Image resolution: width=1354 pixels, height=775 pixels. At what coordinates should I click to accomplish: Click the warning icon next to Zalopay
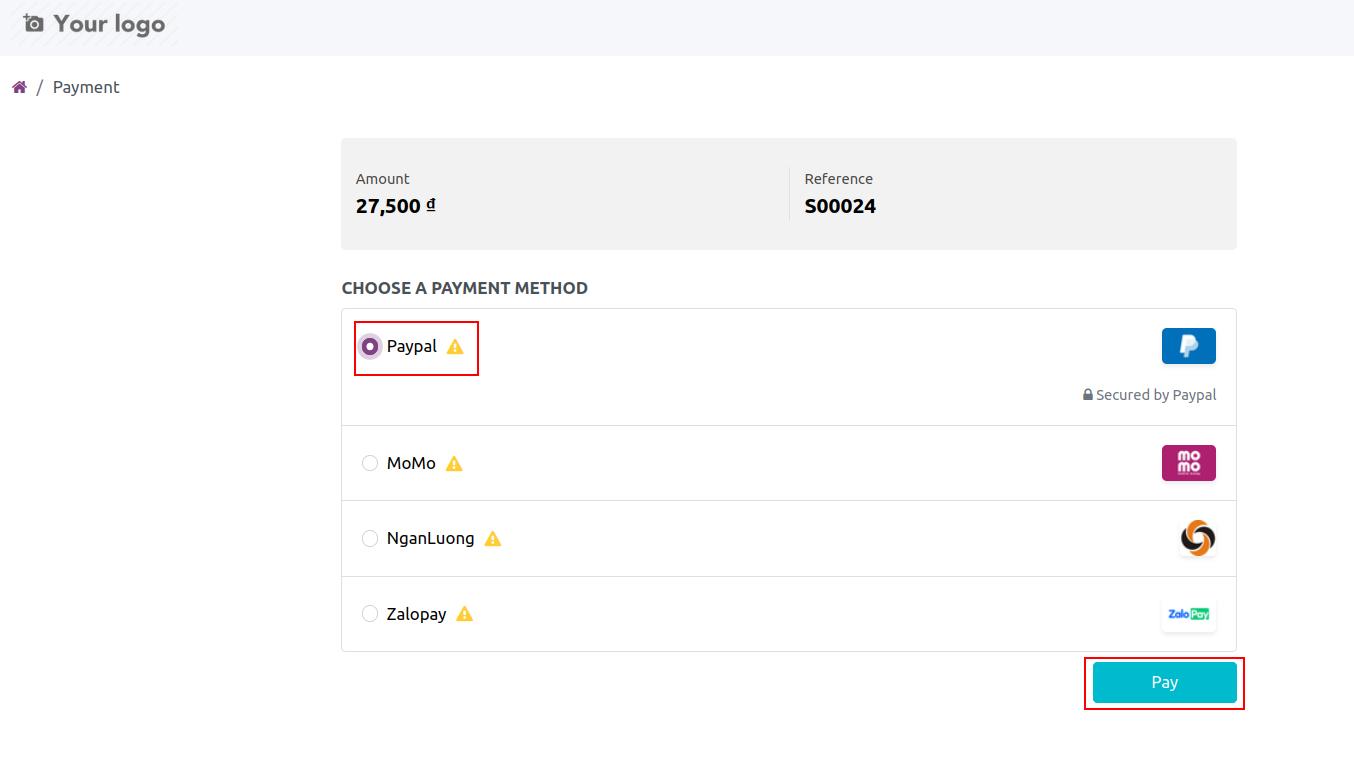point(464,614)
